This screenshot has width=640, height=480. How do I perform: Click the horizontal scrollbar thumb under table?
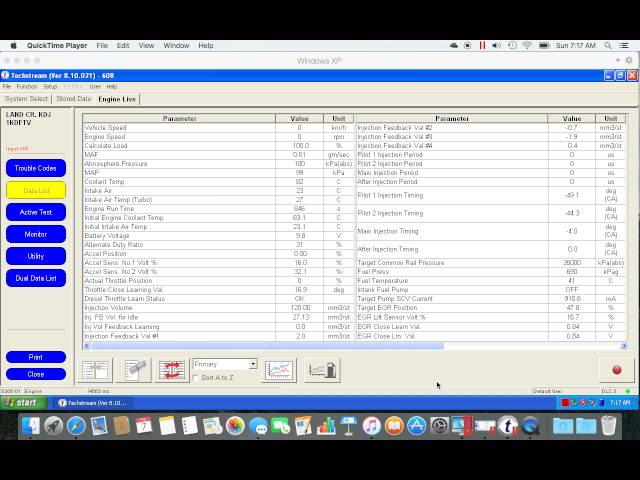267,346
